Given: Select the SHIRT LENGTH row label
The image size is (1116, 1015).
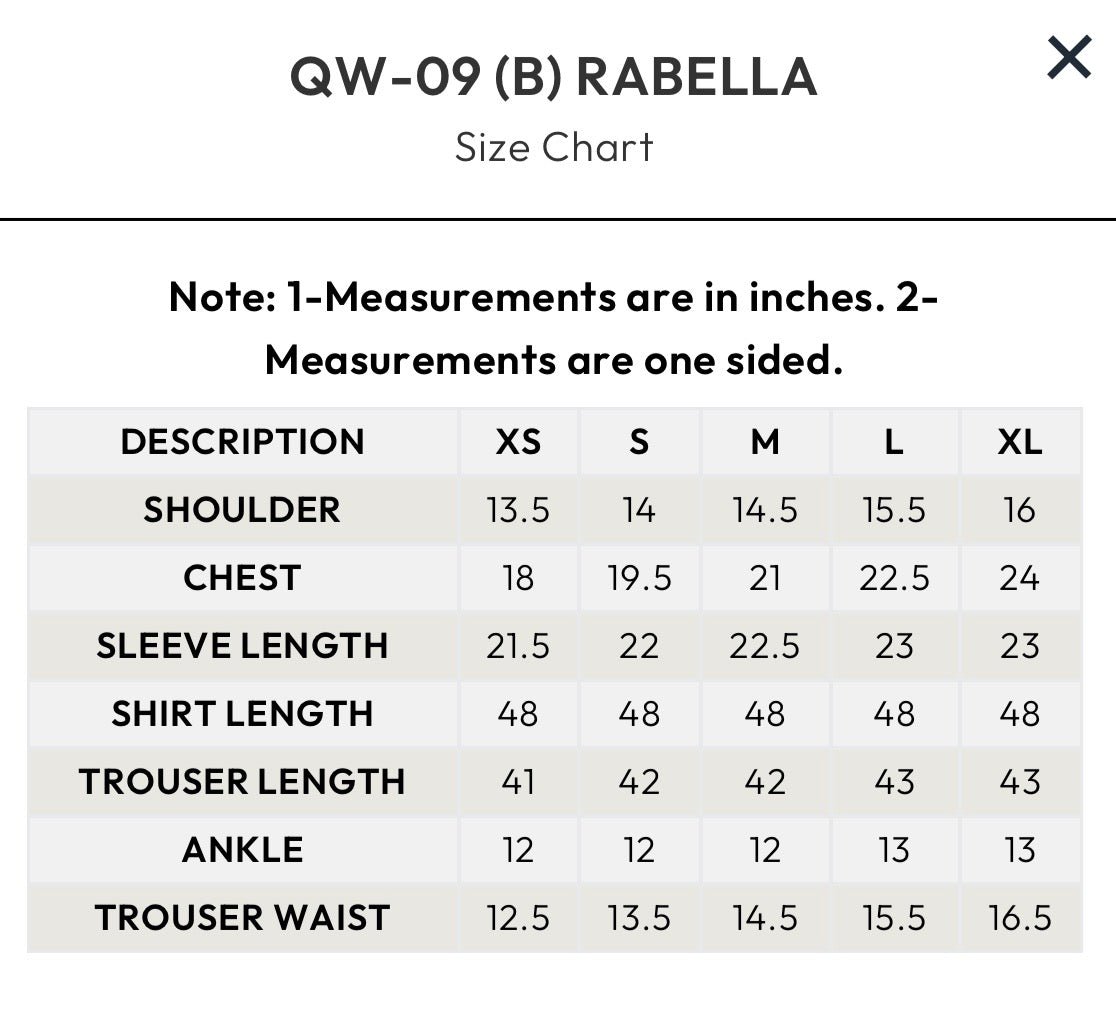Looking at the screenshot, I should (x=243, y=714).
